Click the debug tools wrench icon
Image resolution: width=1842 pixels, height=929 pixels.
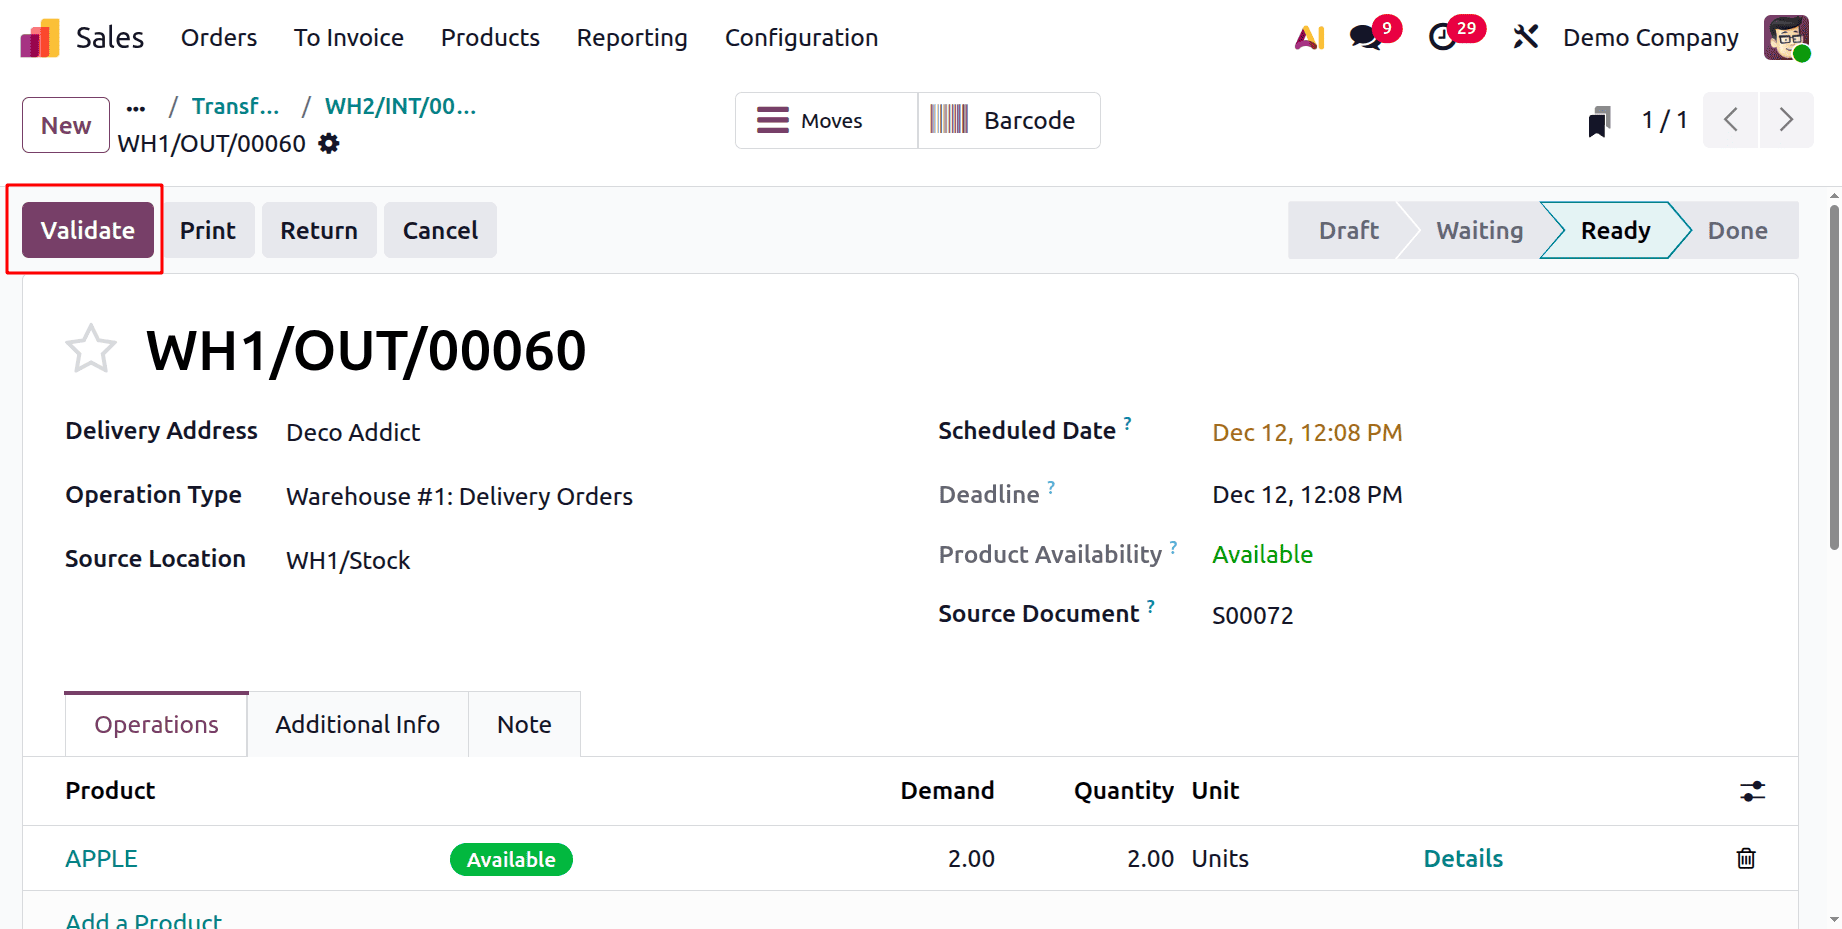(1525, 38)
